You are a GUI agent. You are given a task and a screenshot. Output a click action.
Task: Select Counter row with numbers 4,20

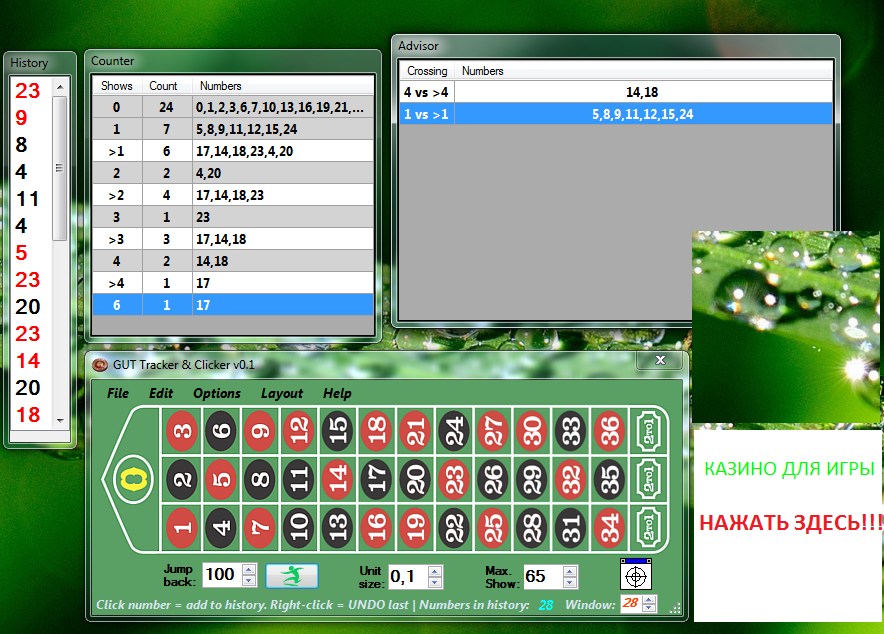233,173
